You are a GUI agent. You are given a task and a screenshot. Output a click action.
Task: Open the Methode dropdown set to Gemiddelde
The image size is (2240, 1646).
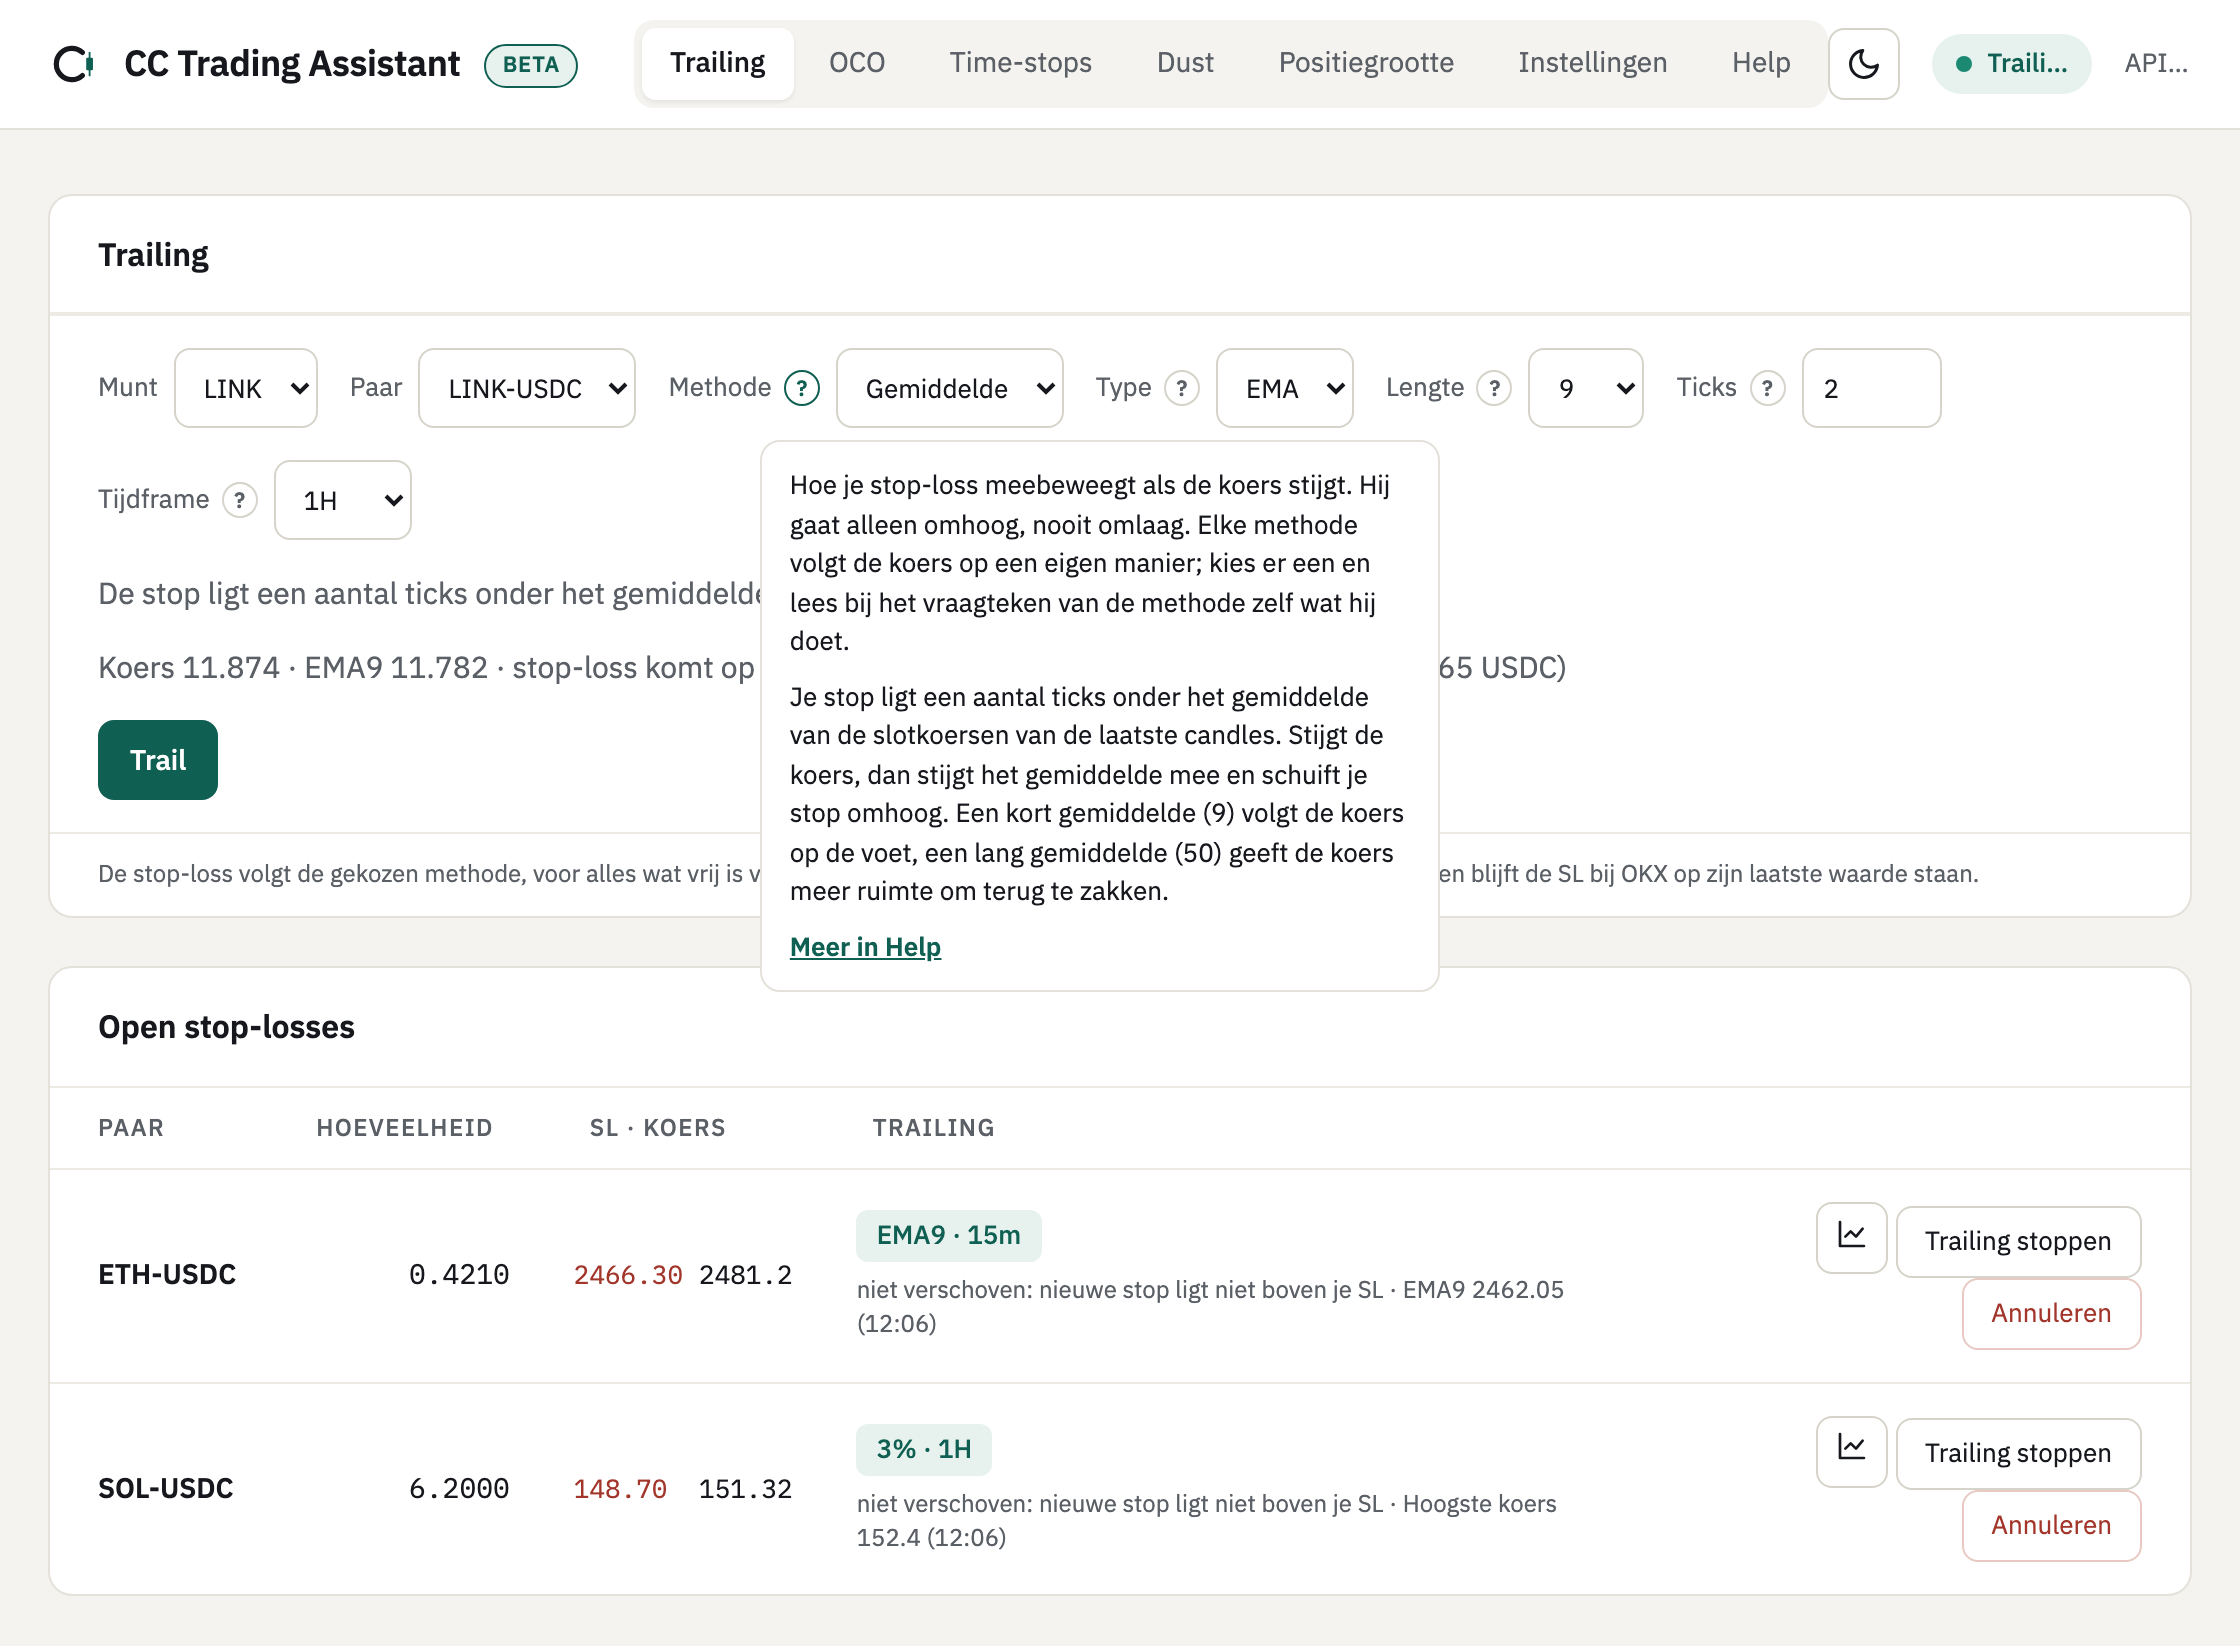click(x=950, y=388)
